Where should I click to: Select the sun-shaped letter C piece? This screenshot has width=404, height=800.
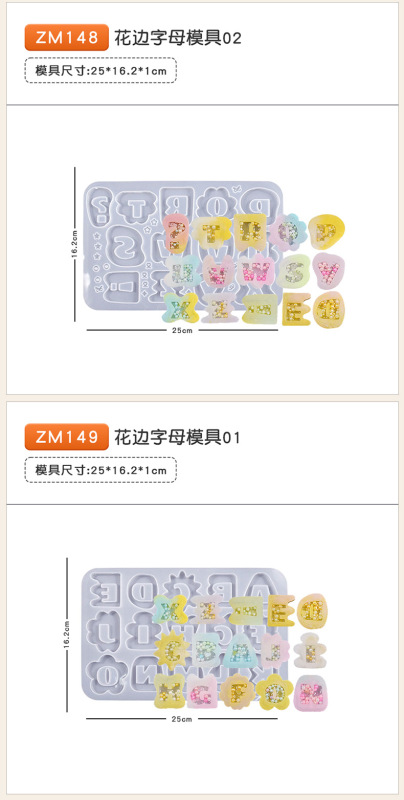pos(171,649)
